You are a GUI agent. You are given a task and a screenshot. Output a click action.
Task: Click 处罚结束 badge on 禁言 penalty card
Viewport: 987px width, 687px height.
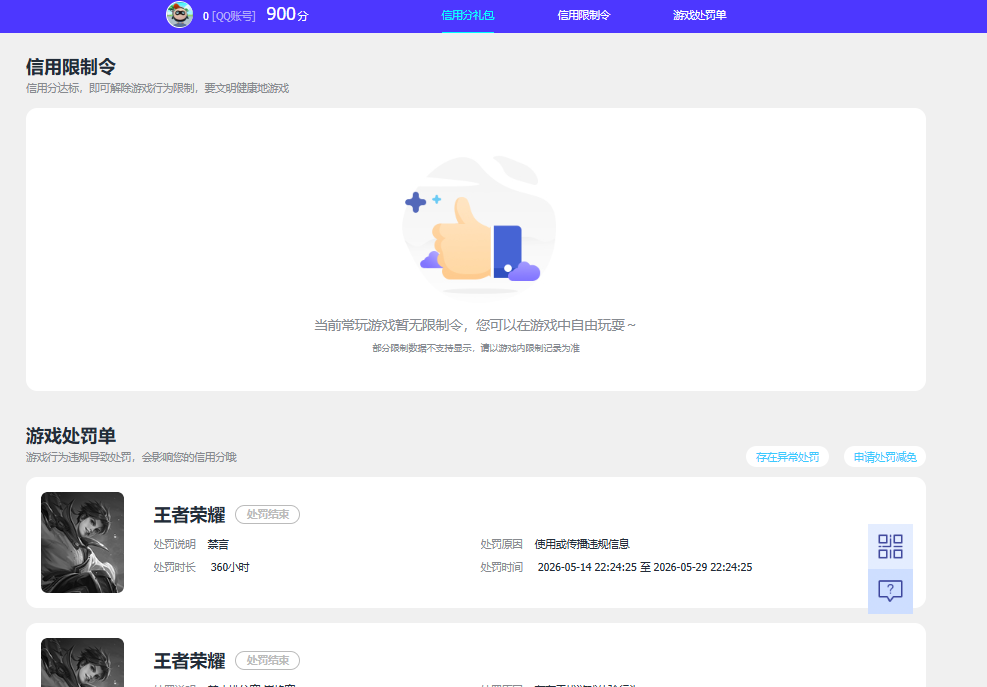tap(268, 514)
